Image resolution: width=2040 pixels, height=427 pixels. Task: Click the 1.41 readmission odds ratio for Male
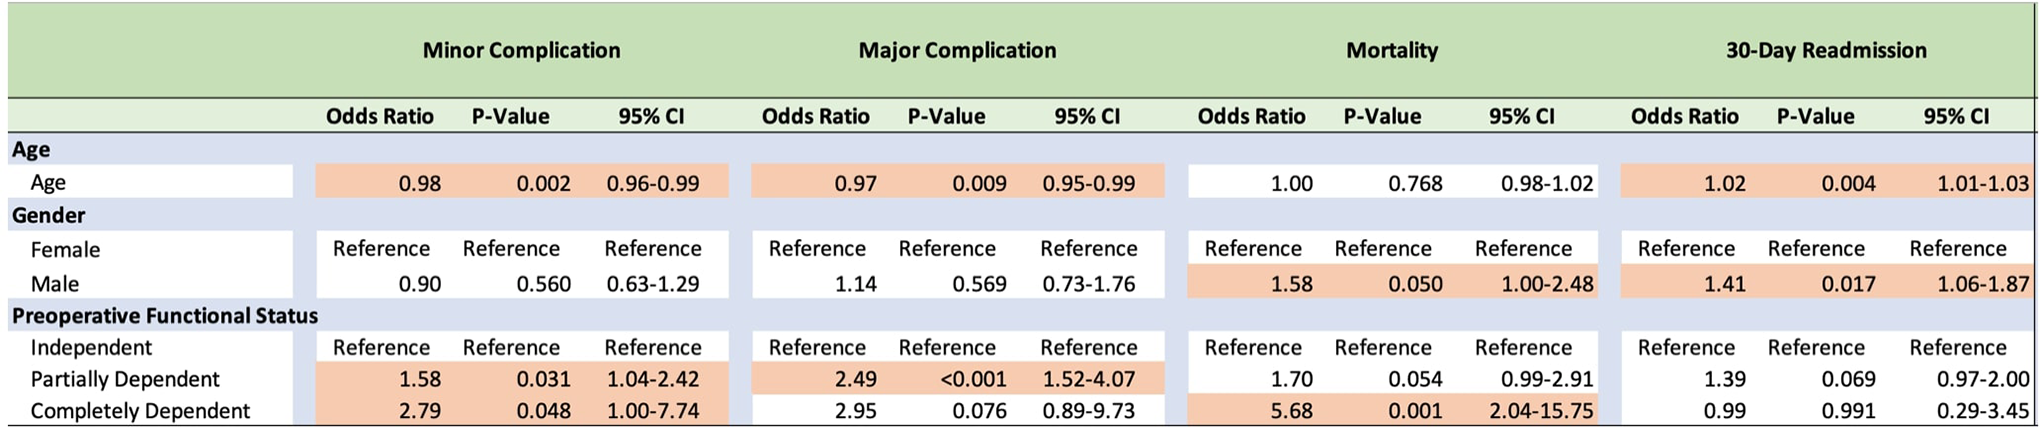[1724, 284]
